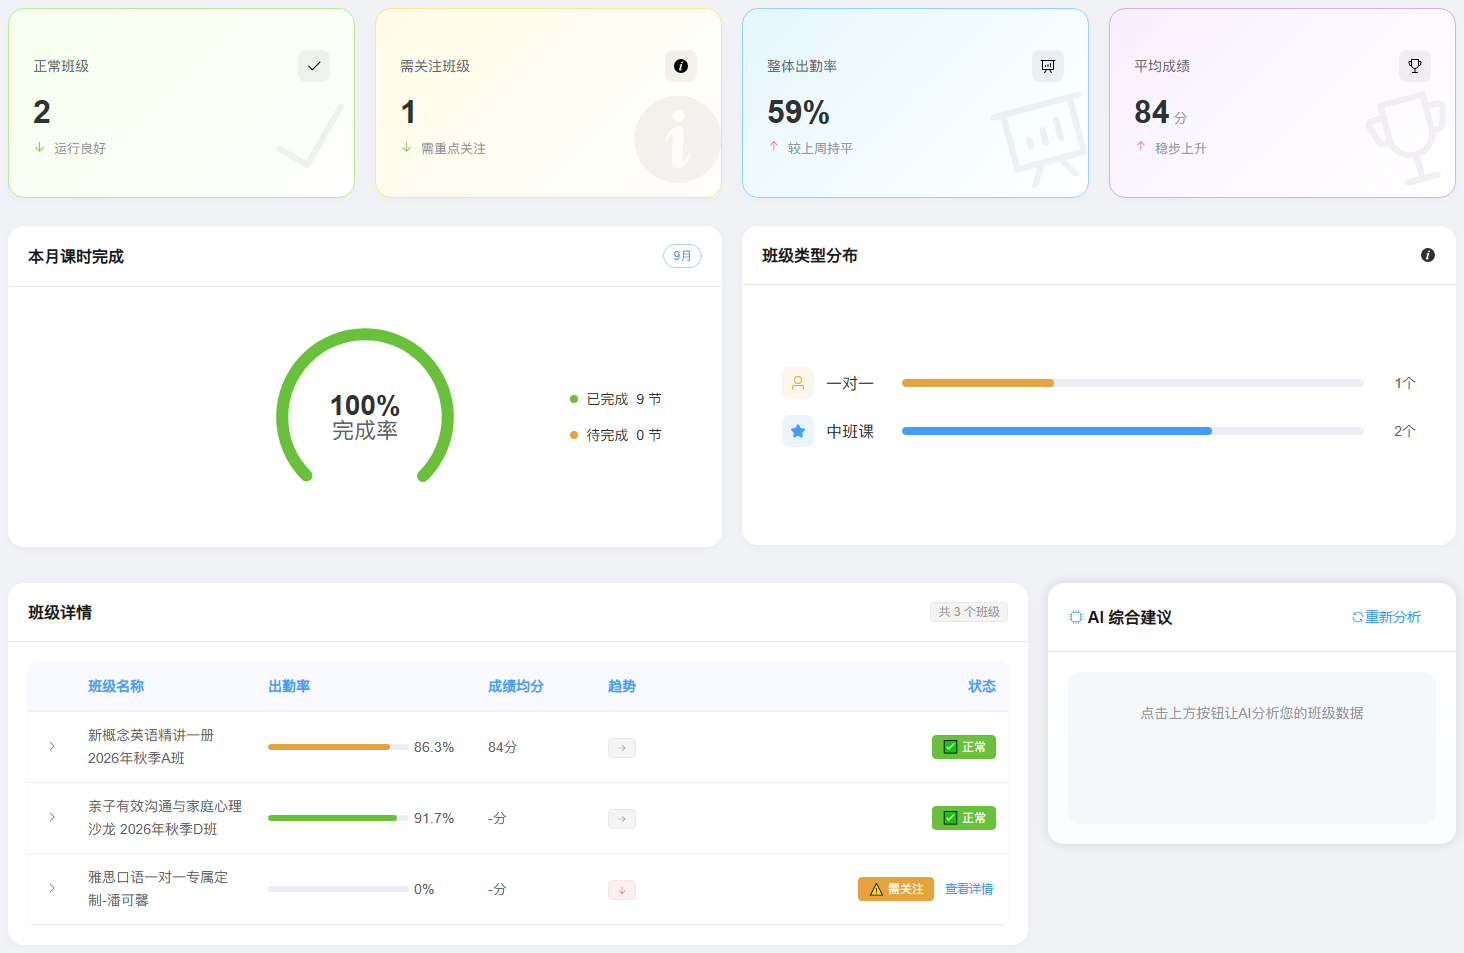
Task: Click the star icon for 中班课
Action: [x=798, y=431]
